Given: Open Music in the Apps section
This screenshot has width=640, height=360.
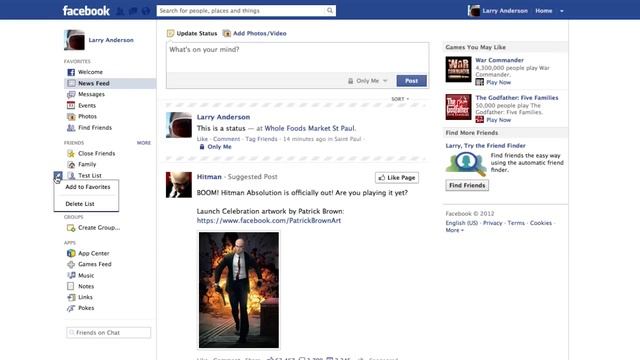Looking at the screenshot, I should point(86,276).
